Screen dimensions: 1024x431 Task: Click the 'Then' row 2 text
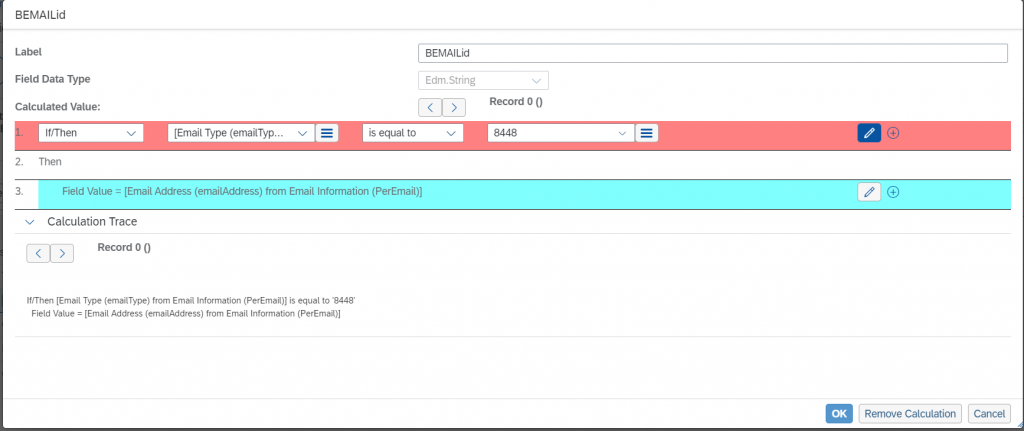pyautogui.click(x=50, y=161)
